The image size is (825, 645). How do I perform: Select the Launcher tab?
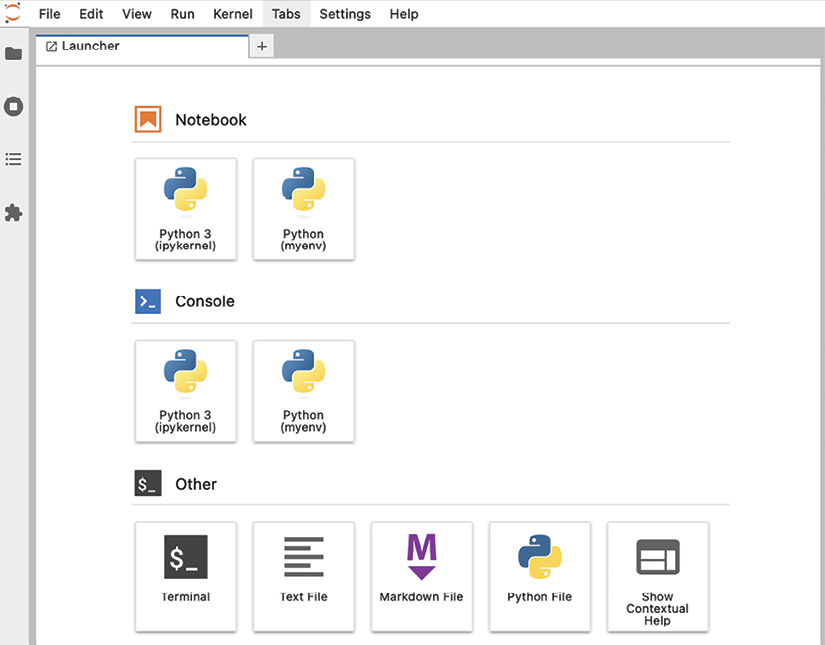(x=142, y=46)
